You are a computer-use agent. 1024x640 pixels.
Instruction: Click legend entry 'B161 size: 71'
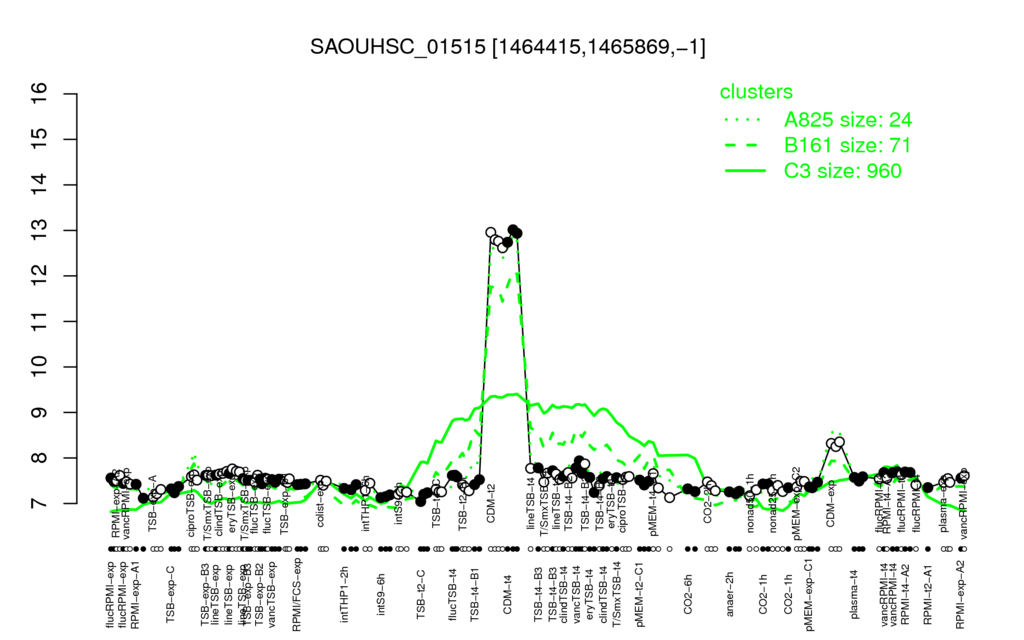pyautogui.click(x=847, y=145)
